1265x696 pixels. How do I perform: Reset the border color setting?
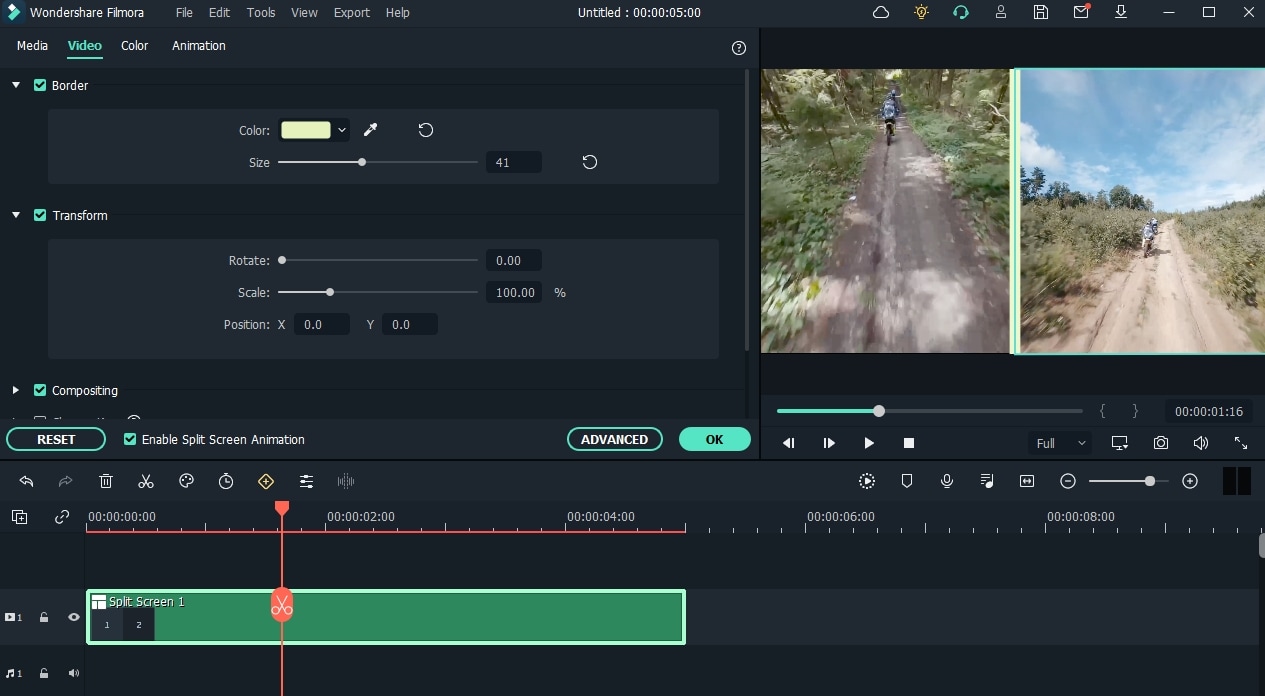pos(426,130)
